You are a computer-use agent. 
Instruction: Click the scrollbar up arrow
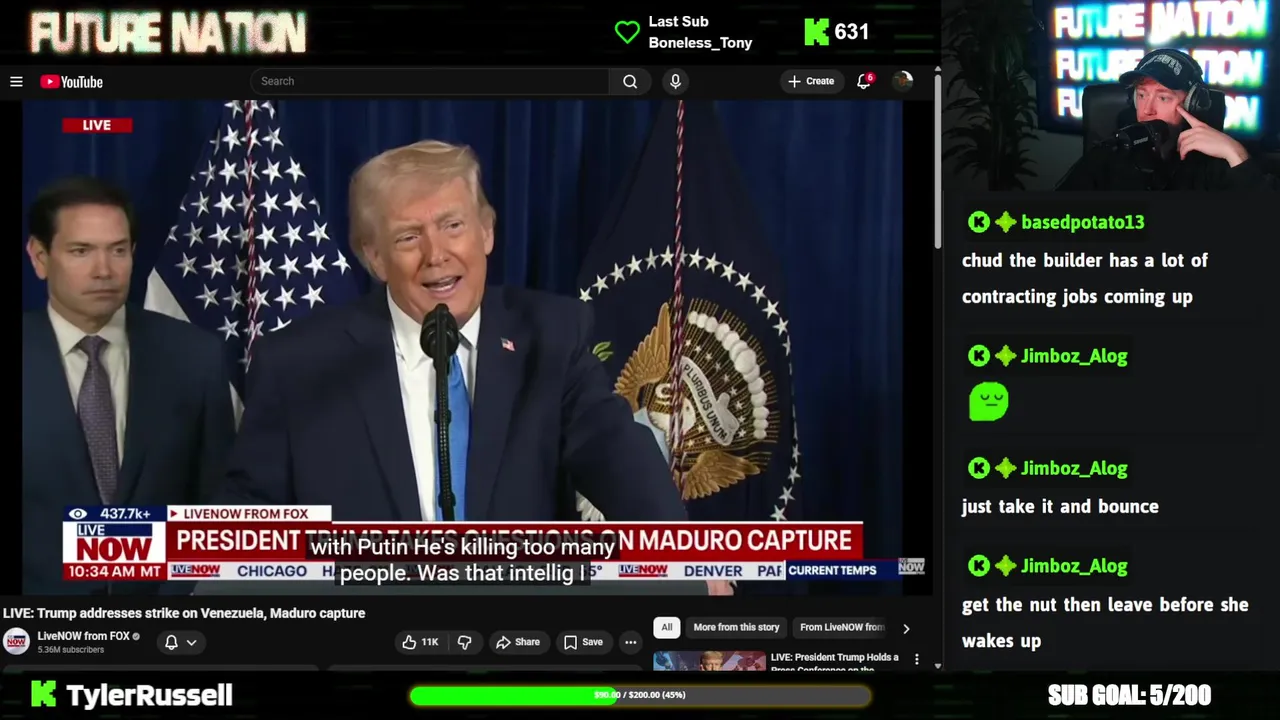point(937,71)
